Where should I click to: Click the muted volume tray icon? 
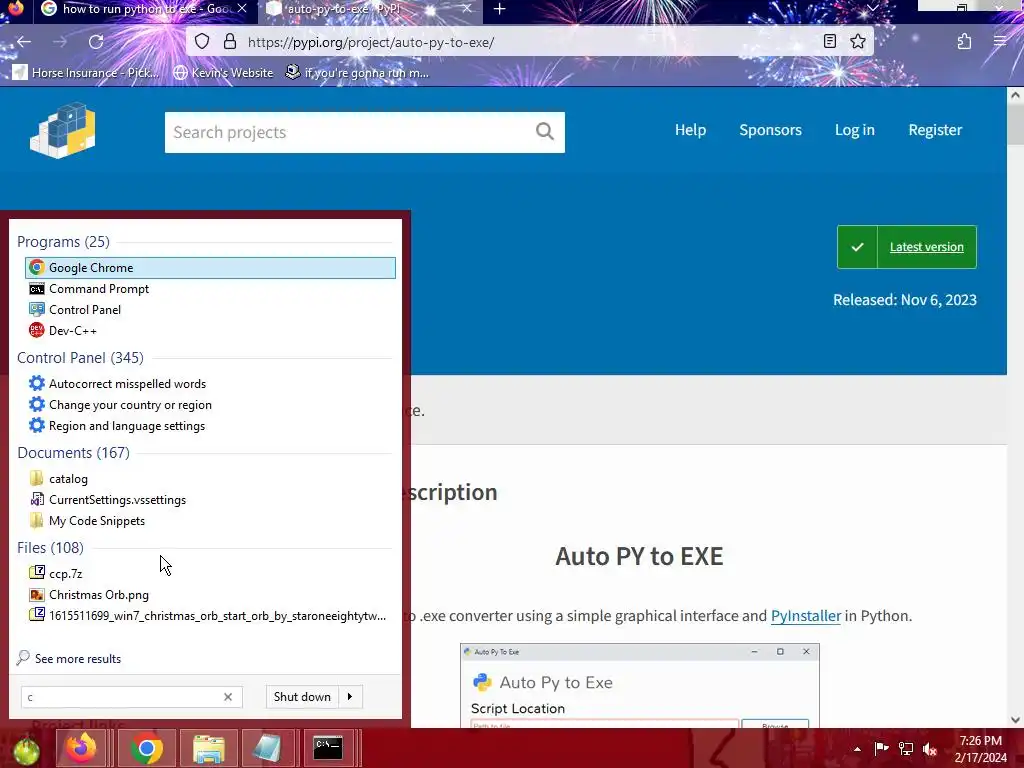[x=930, y=749]
